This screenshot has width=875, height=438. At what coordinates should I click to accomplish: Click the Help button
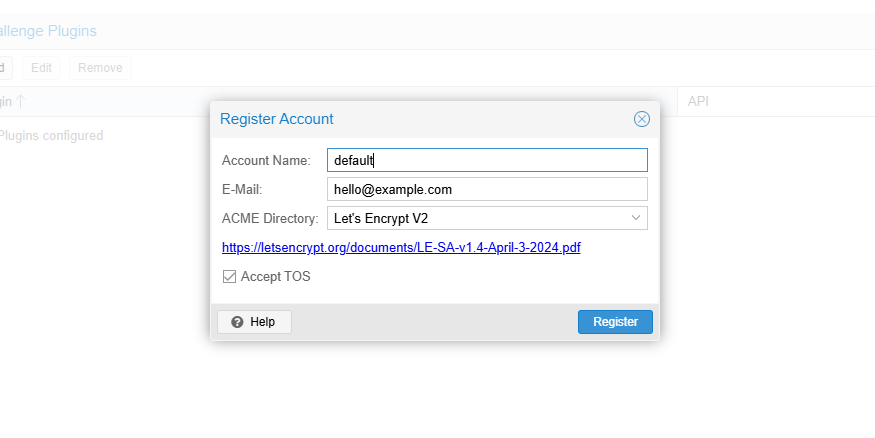tap(254, 322)
